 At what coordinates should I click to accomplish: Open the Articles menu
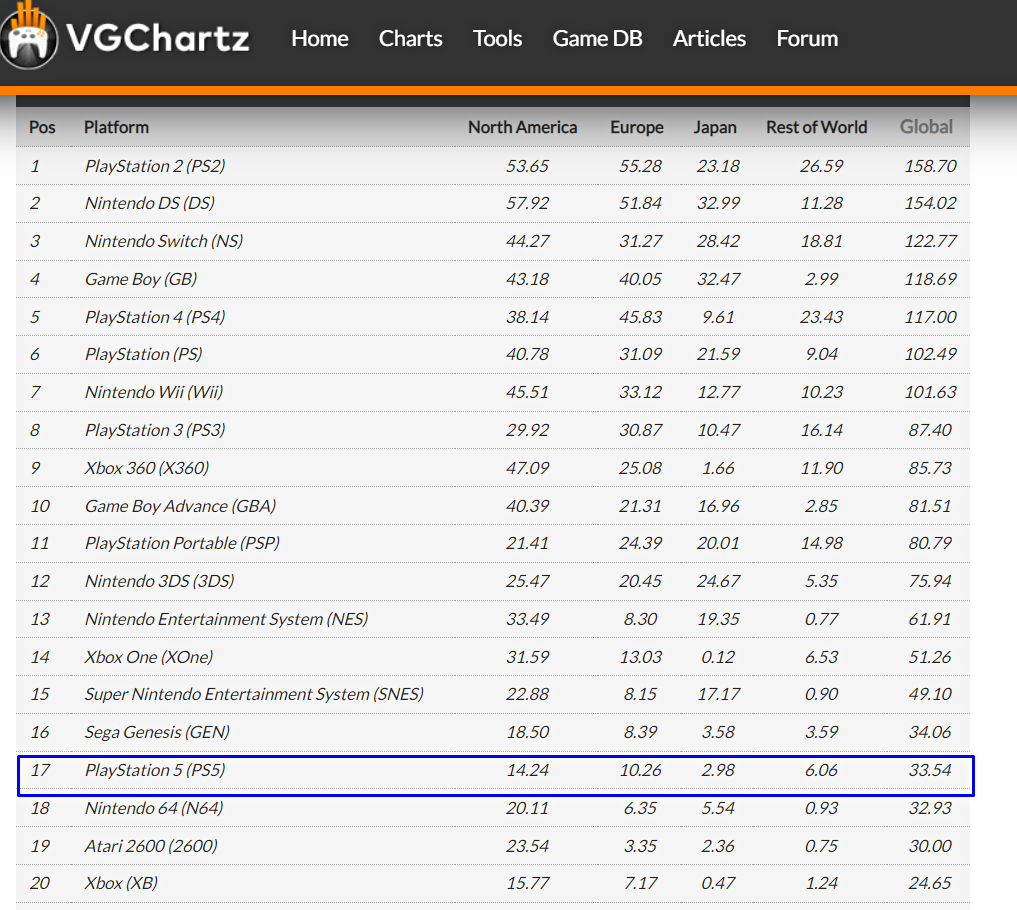click(x=710, y=38)
